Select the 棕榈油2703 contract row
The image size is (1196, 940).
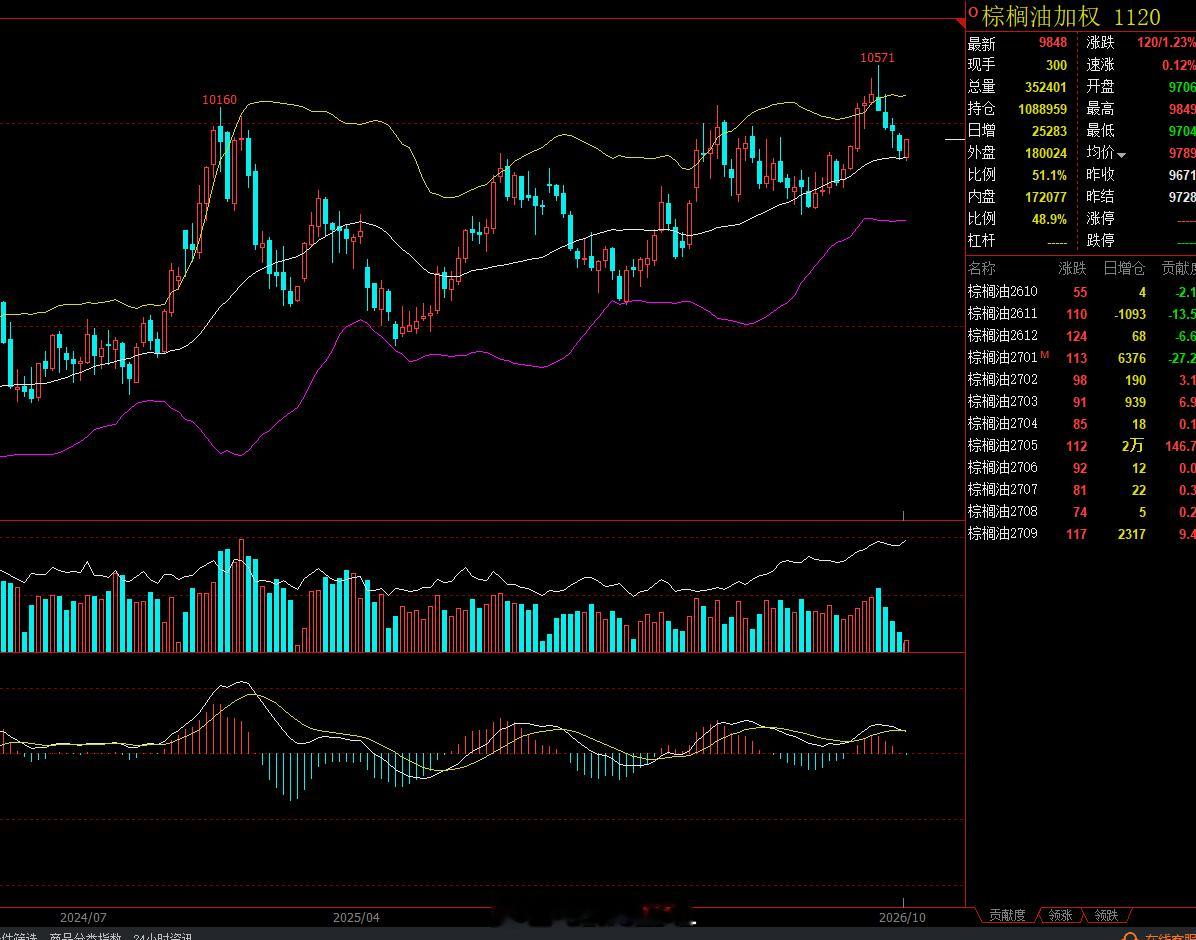pos(1081,402)
